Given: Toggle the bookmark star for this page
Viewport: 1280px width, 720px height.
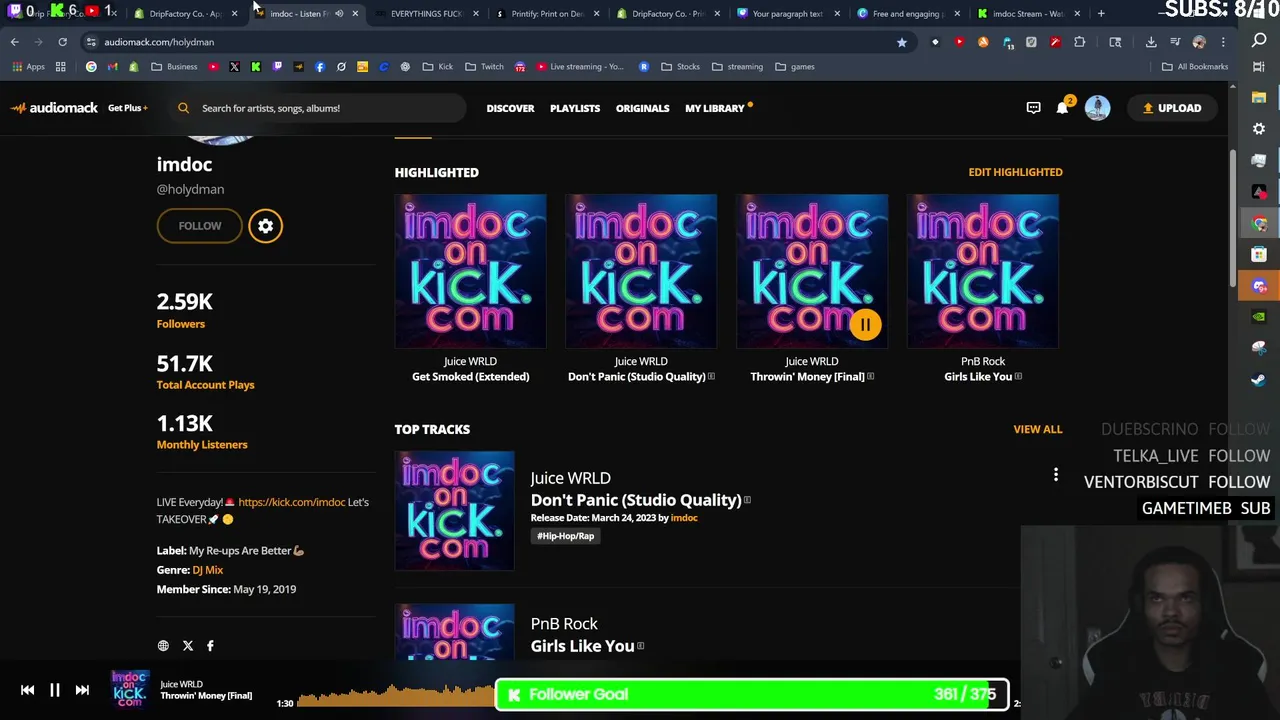Looking at the screenshot, I should tap(901, 42).
